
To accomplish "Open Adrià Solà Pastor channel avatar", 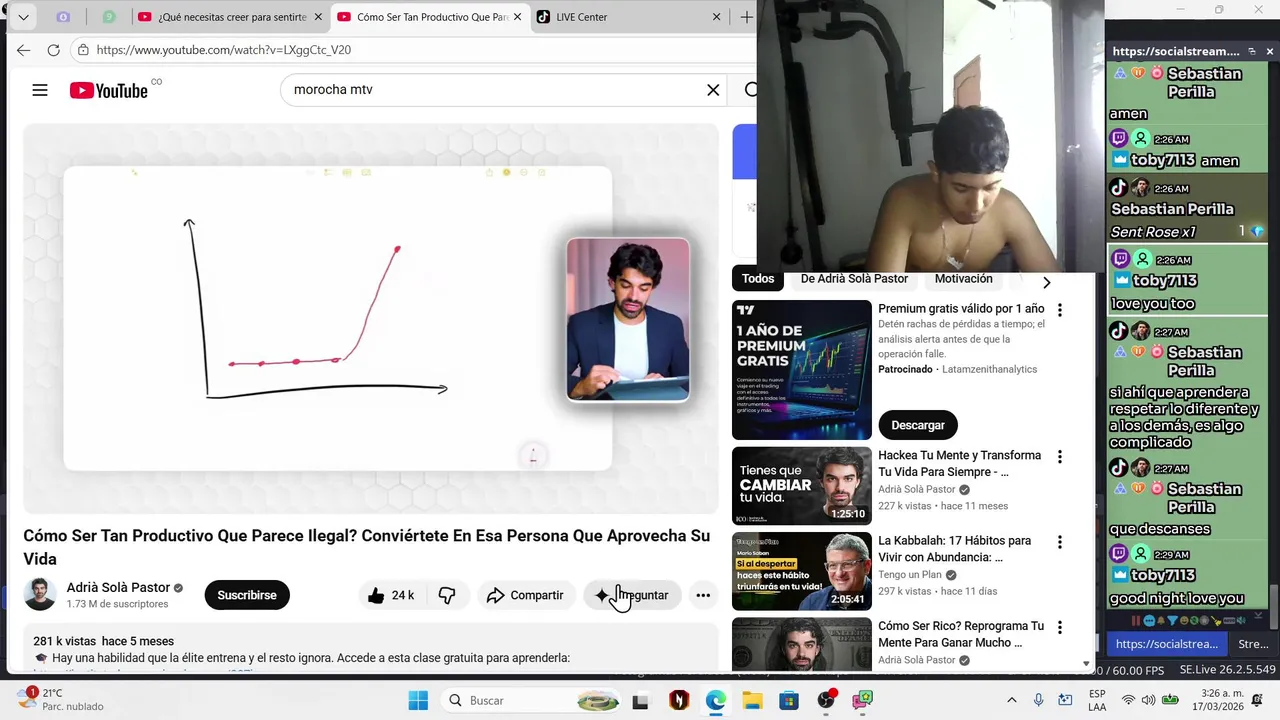I will [x=40, y=594].
